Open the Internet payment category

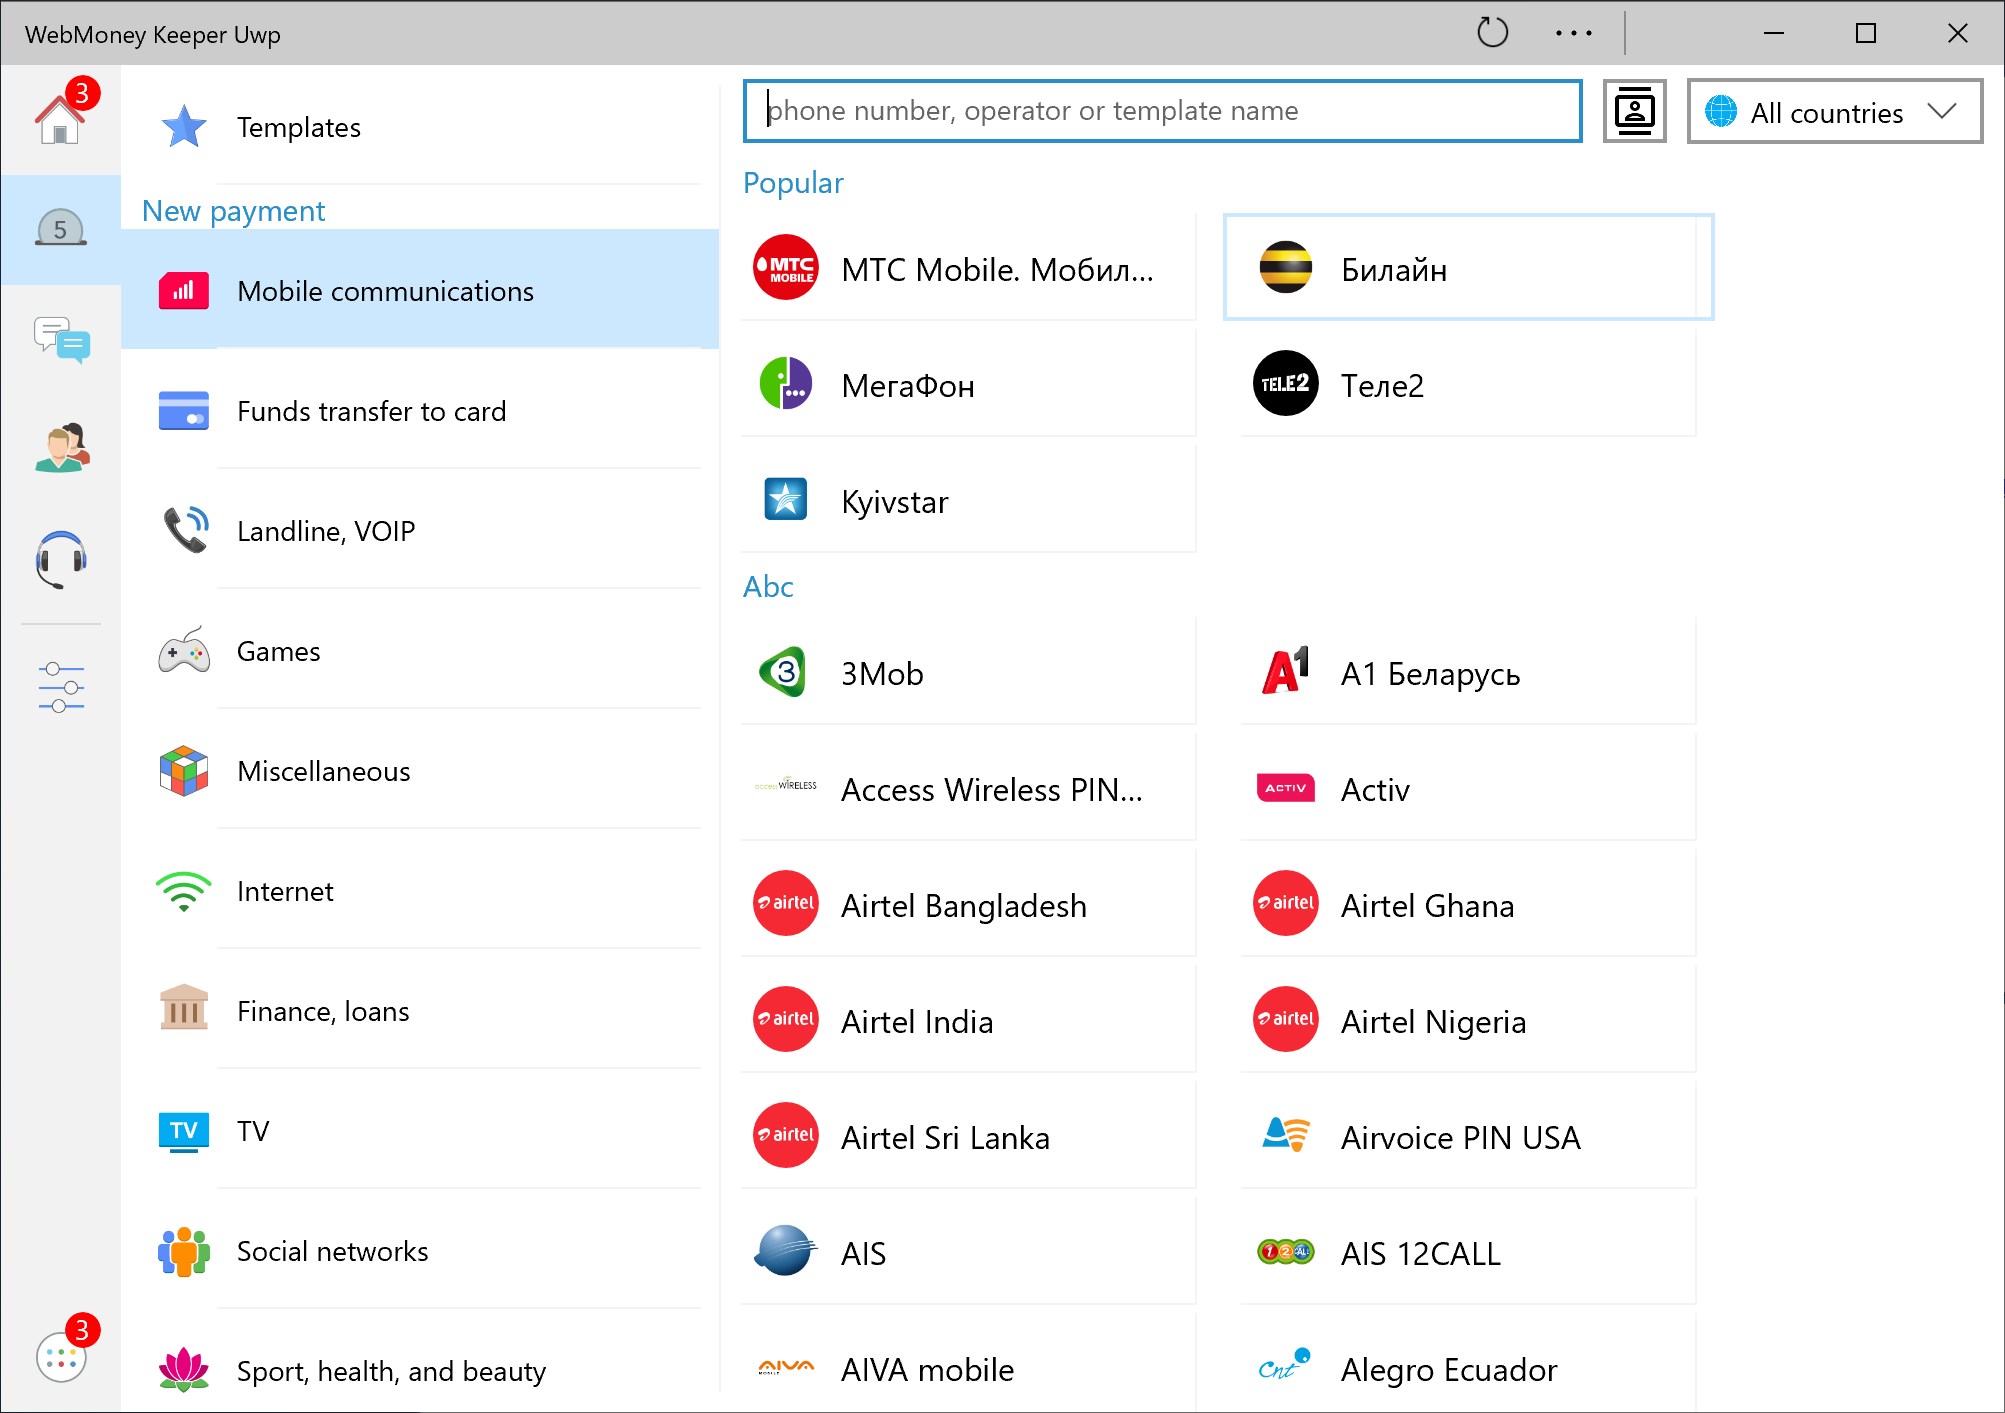click(x=285, y=891)
